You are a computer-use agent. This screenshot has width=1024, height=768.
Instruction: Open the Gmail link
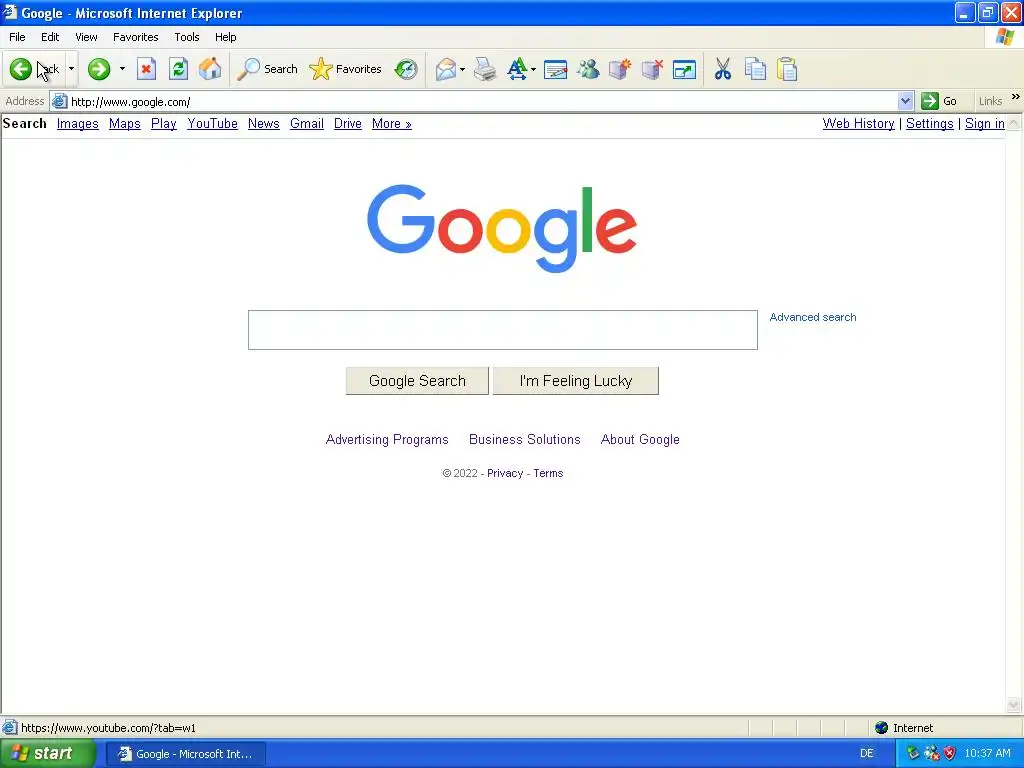tap(307, 123)
